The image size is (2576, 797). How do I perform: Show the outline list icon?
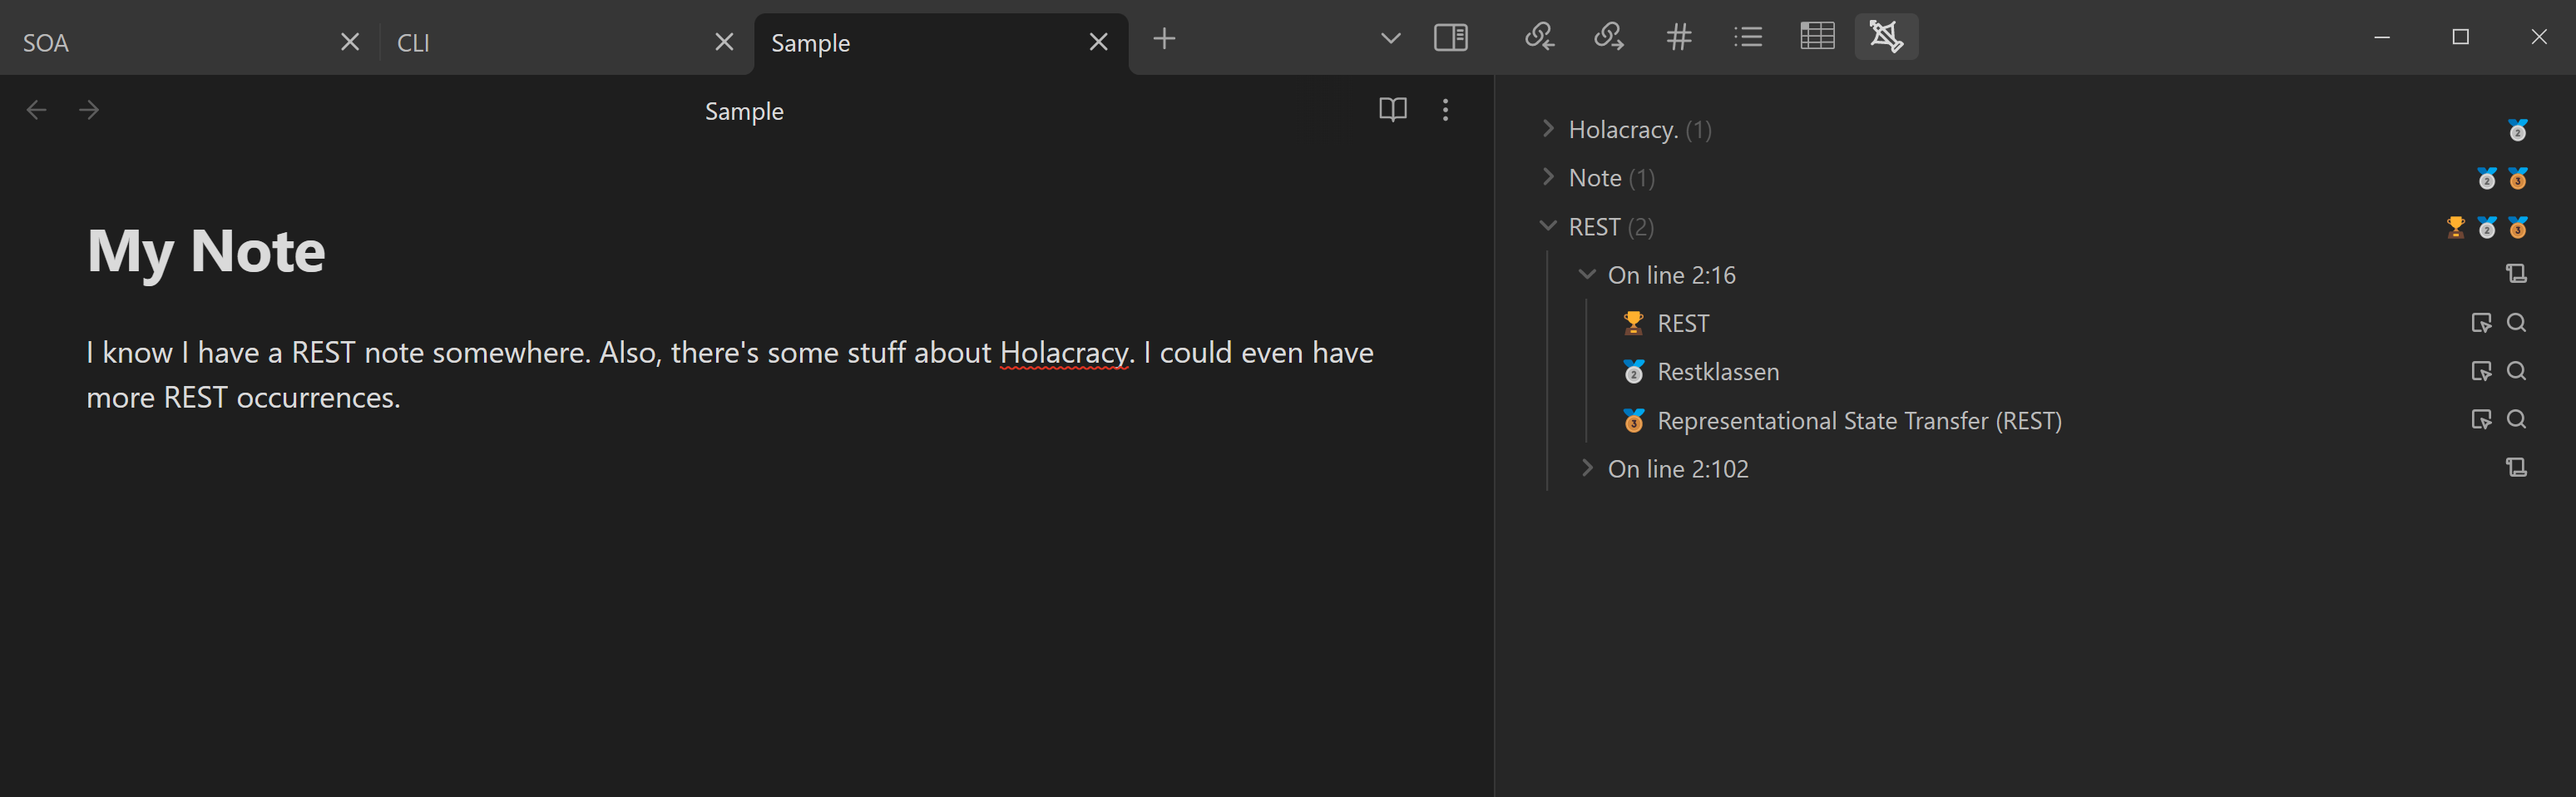[1747, 38]
